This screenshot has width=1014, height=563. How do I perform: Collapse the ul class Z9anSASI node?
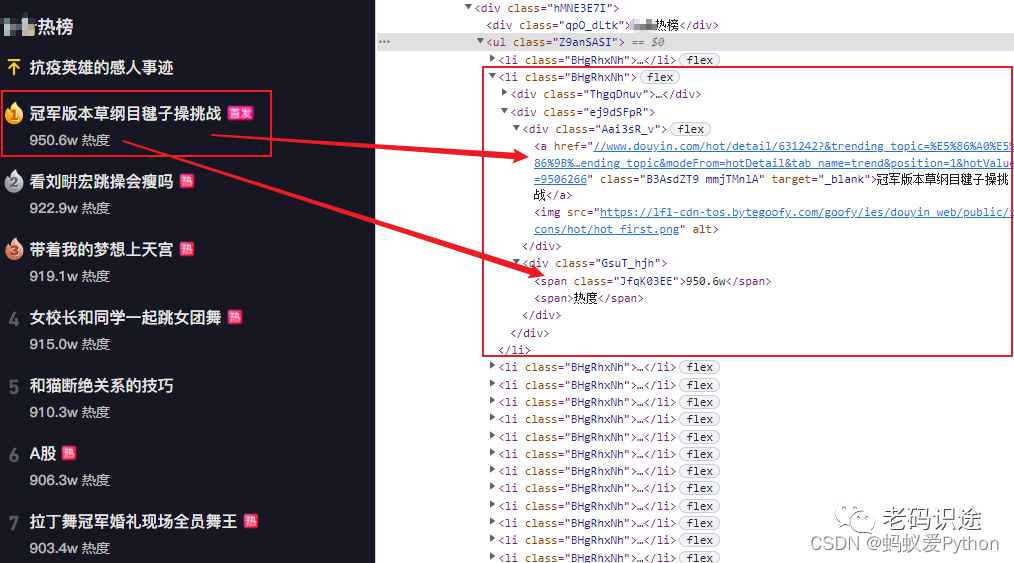(x=480, y=41)
